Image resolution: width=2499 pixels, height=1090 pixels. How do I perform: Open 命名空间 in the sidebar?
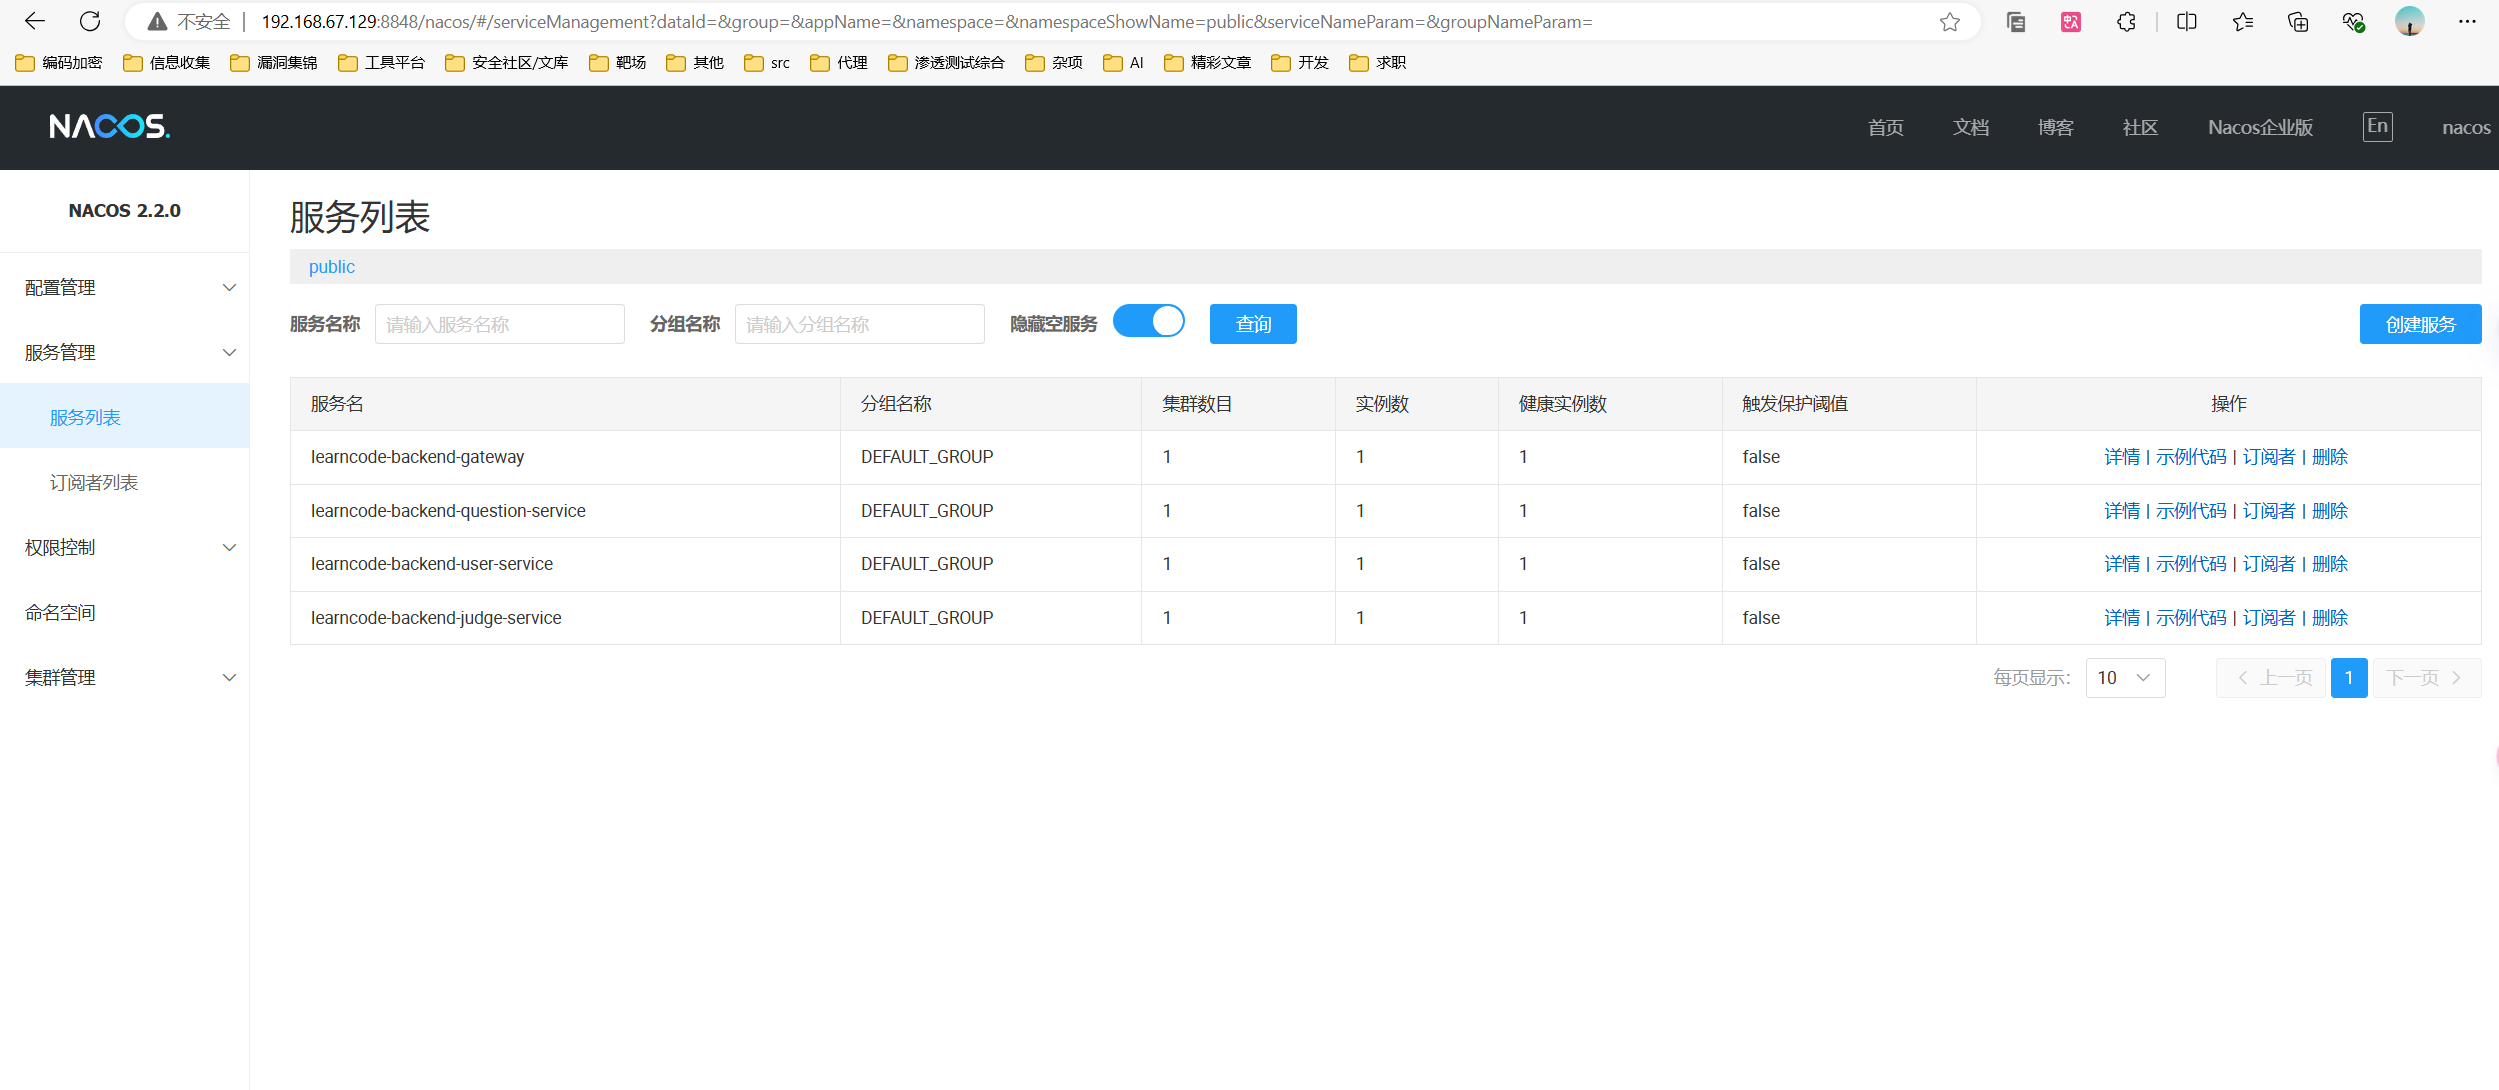tap(125, 613)
